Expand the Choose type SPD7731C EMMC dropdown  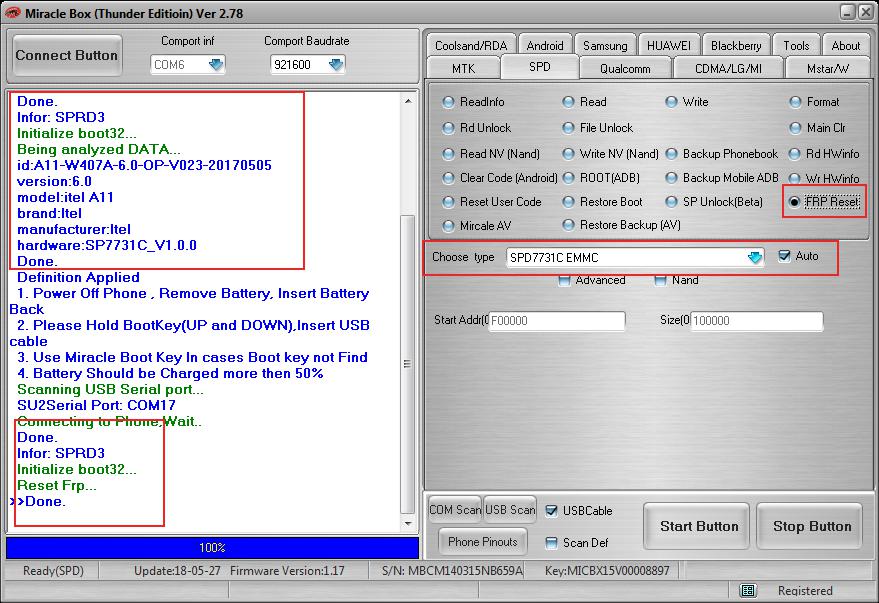coord(755,257)
